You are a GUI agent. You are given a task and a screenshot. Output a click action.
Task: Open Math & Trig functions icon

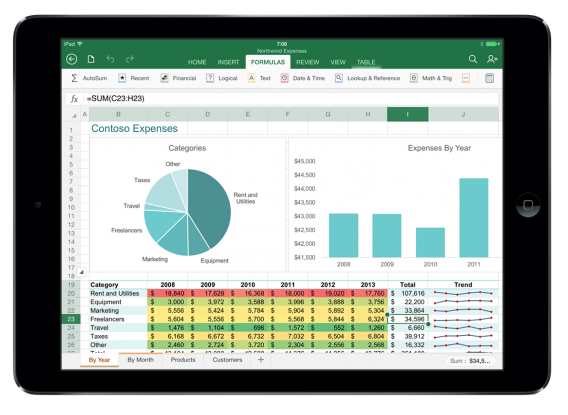tap(414, 78)
